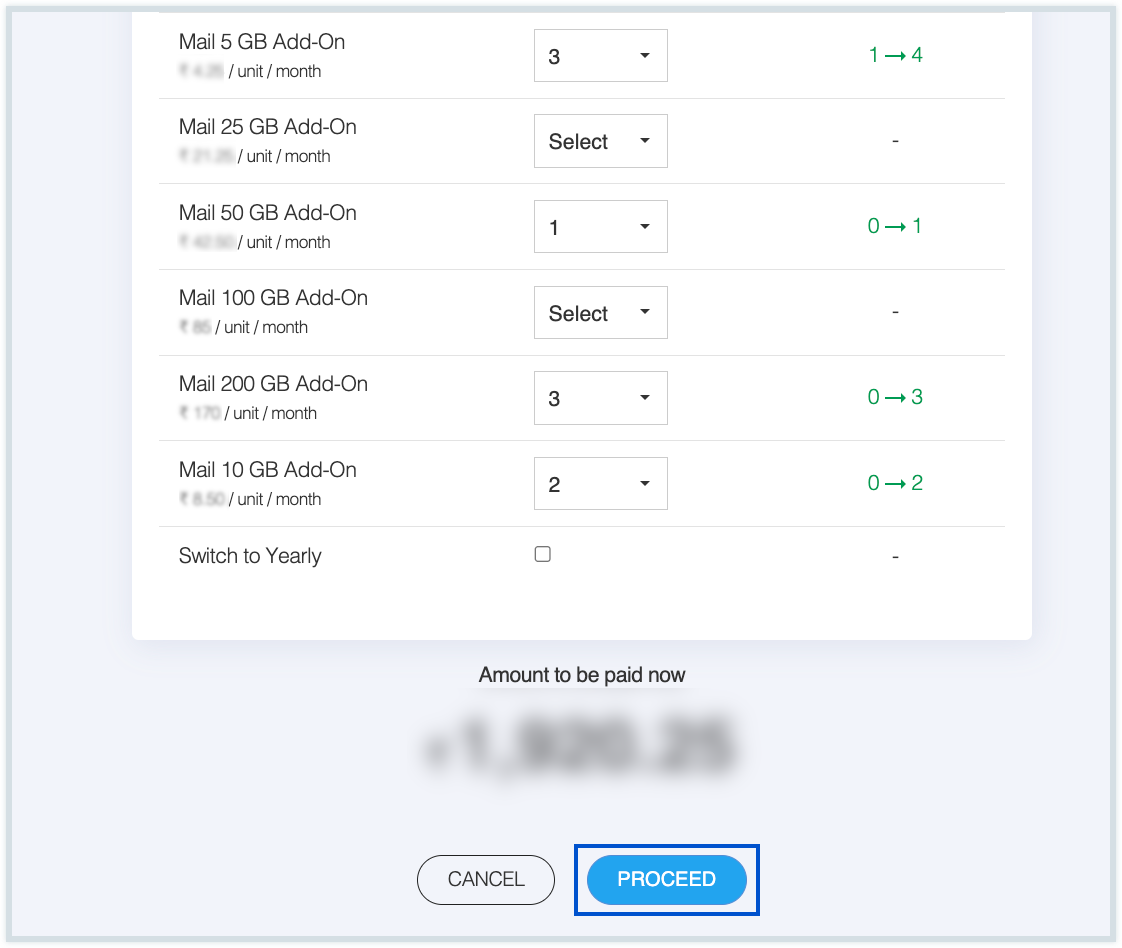Screen dimensions: 1122x948
Task: Select the Mail 200 GB Add-On label
Action: [273, 384]
